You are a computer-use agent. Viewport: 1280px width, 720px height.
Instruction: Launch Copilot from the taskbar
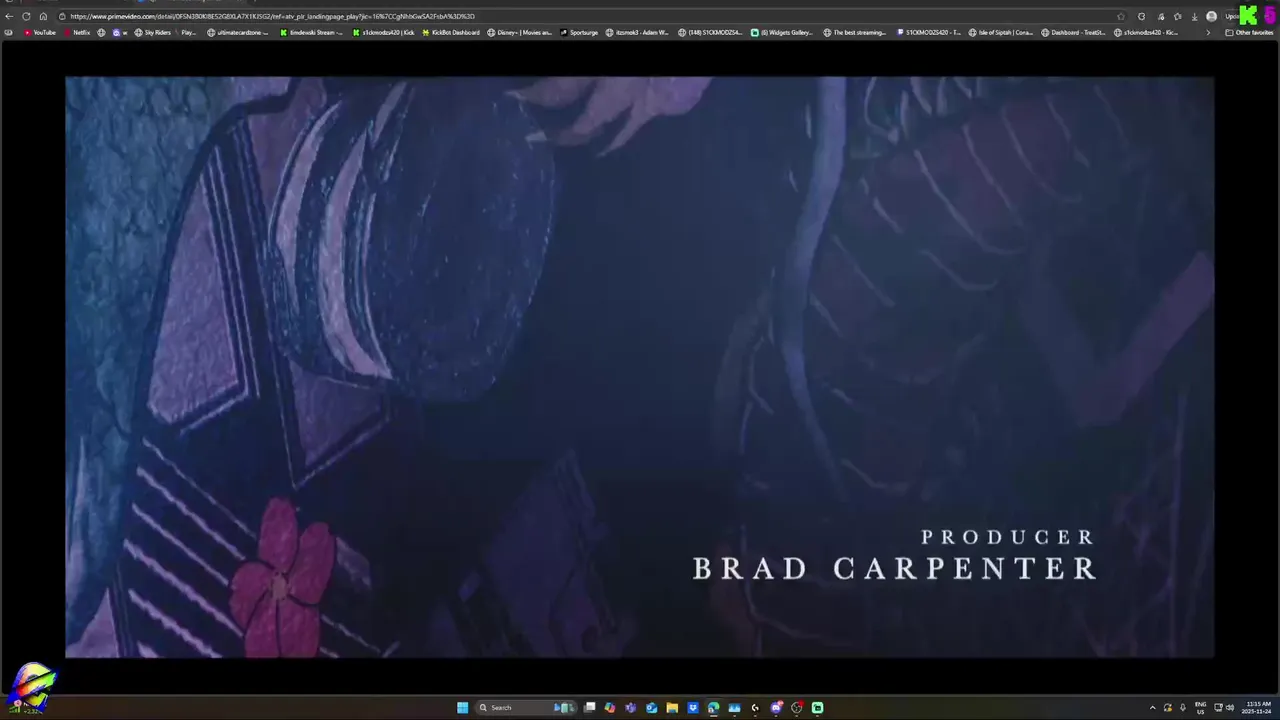tap(610, 708)
